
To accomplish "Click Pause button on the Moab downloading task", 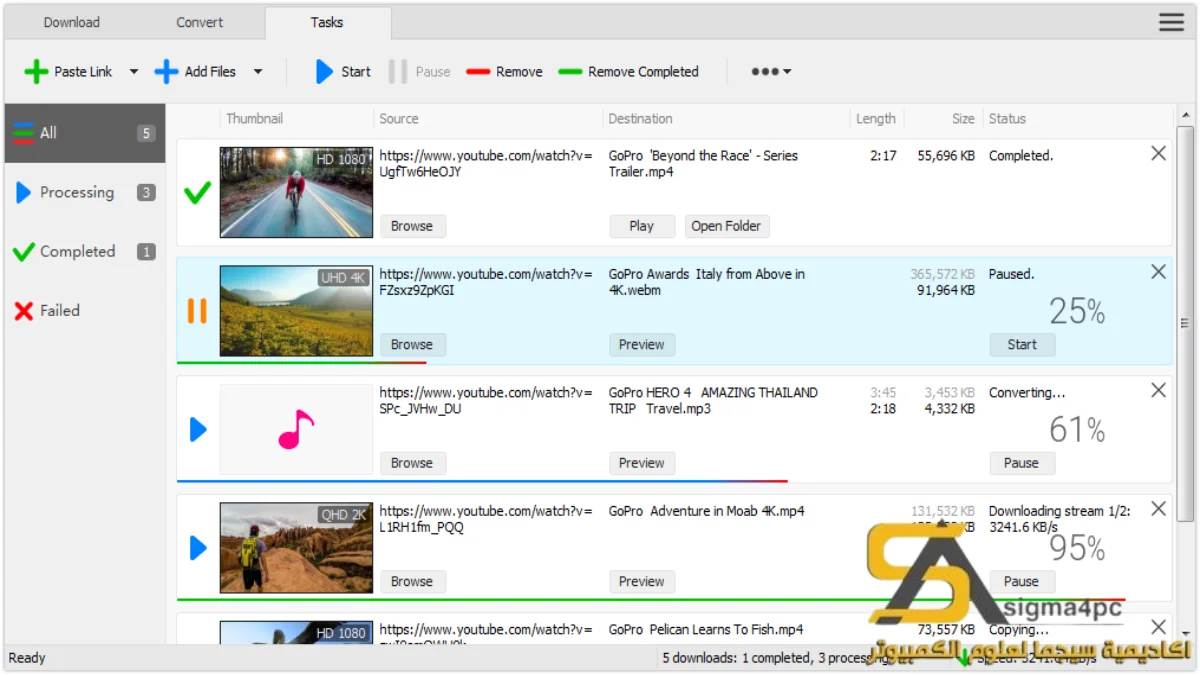I will (x=1022, y=581).
